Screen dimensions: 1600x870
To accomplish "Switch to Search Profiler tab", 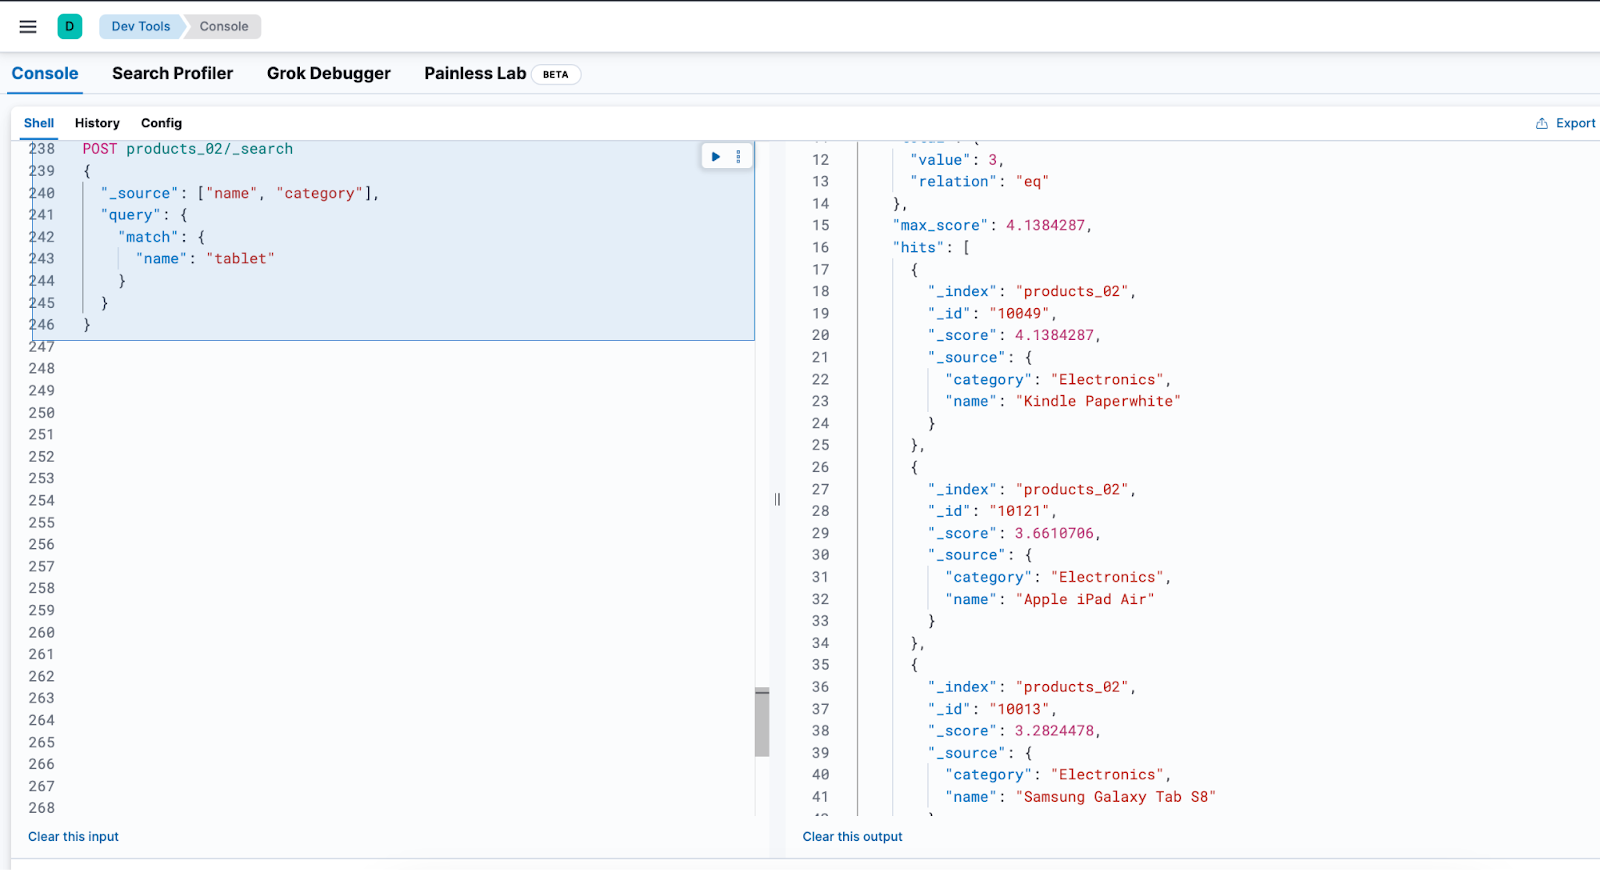I will tap(172, 74).
